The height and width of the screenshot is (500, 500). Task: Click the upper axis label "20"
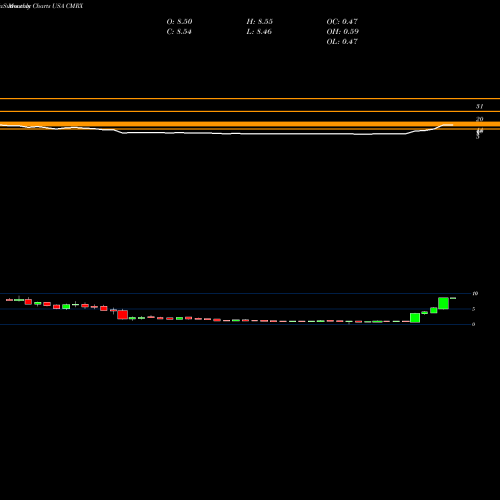pos(479,119)
